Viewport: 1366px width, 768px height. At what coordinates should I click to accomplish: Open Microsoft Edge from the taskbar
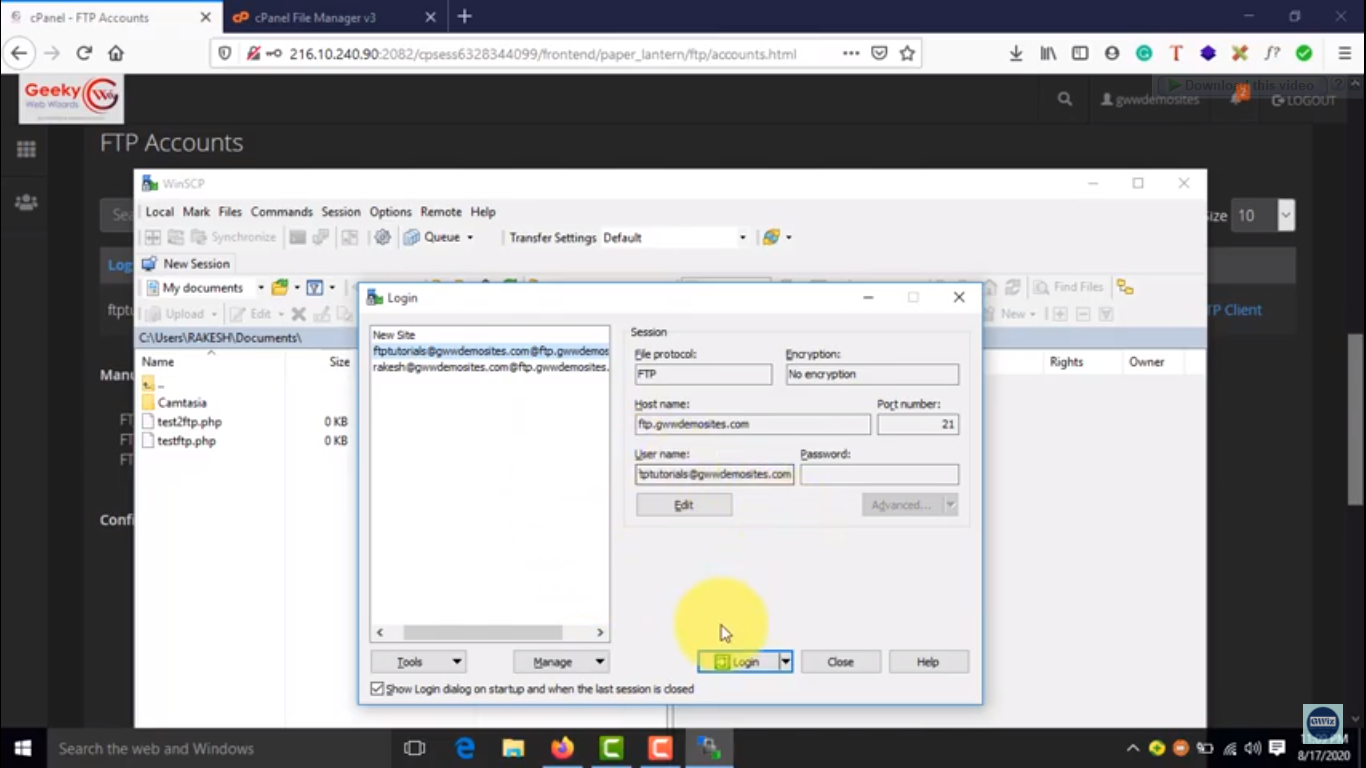[465, 748]
